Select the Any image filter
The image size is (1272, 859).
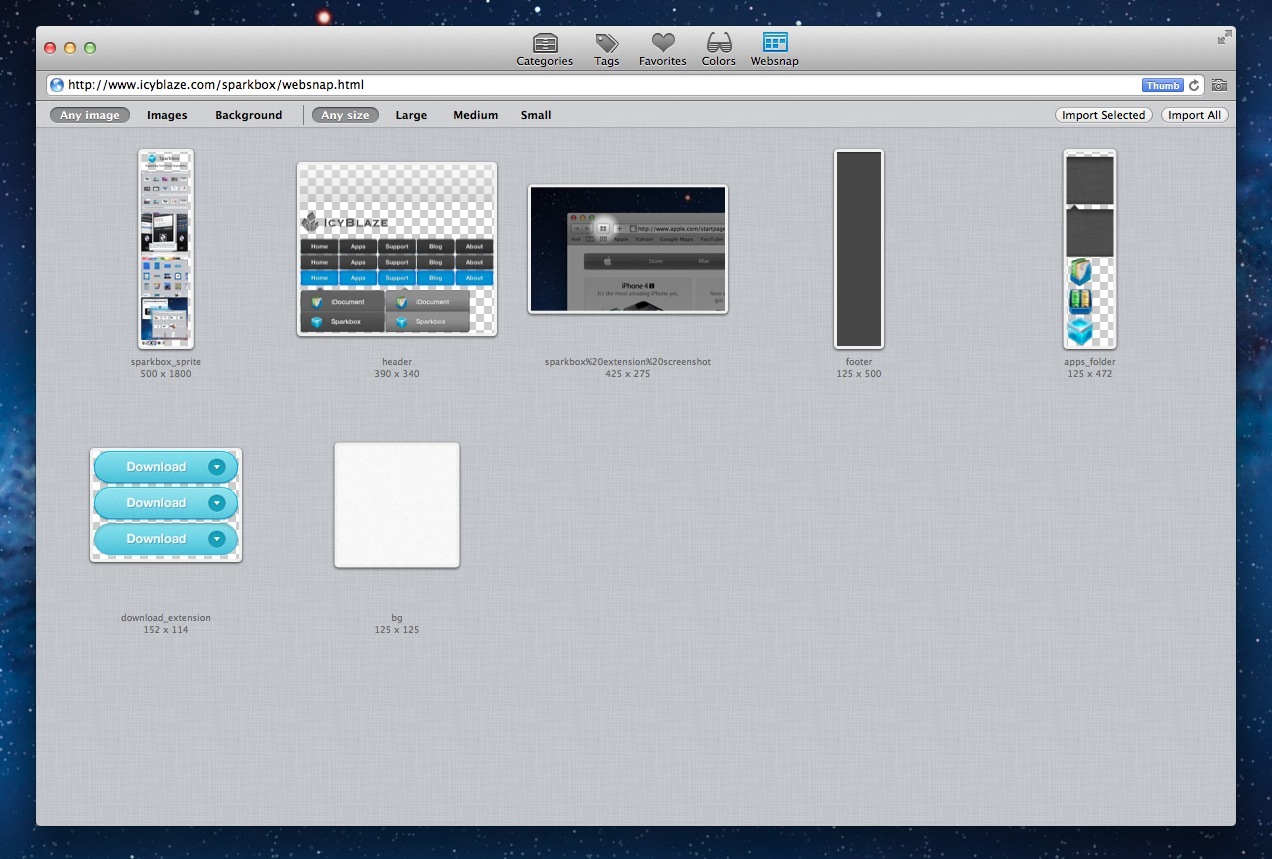tap(90, 115)
